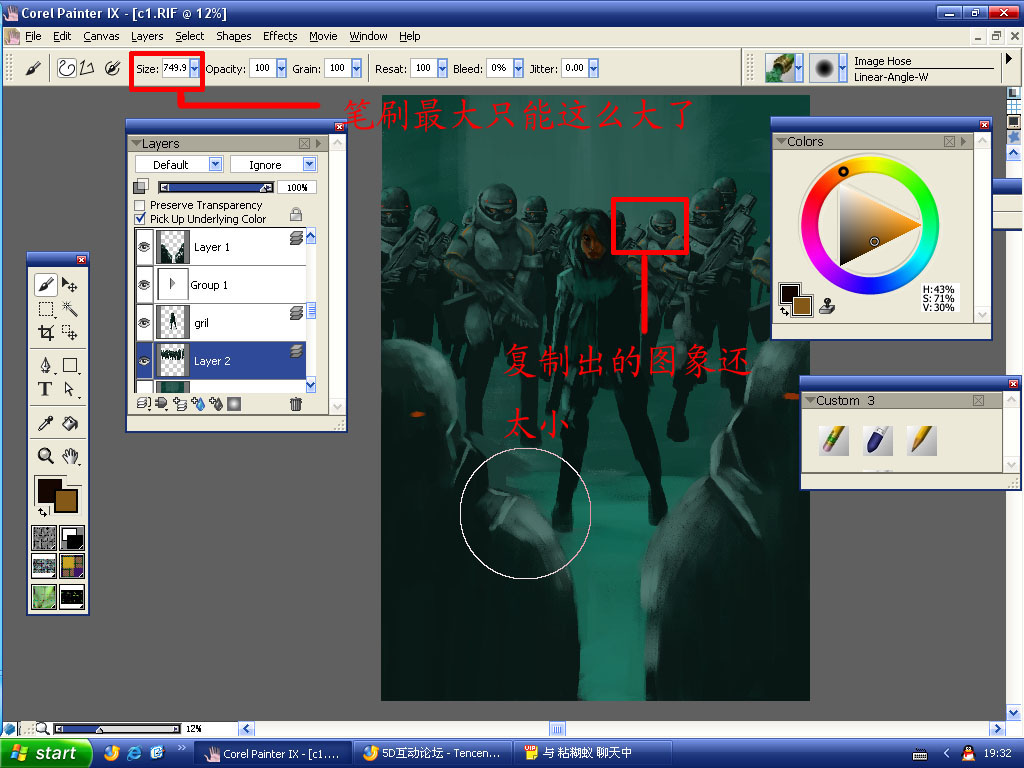Pick the Dropper tool
Image resolution: width=1024 pixels, height=768 pixels.
(45, 423)
